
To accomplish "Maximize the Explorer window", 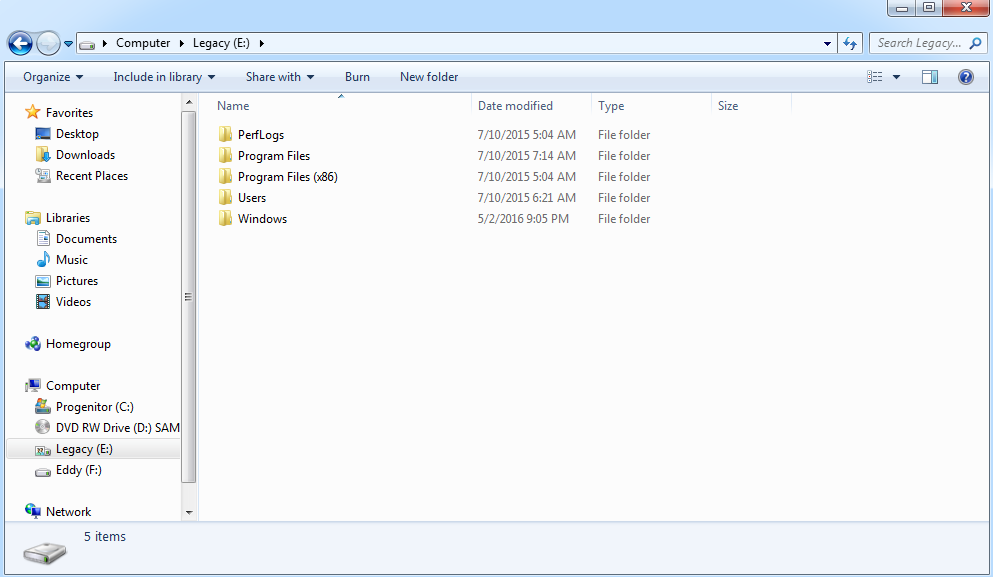I will tap(929, 8).
